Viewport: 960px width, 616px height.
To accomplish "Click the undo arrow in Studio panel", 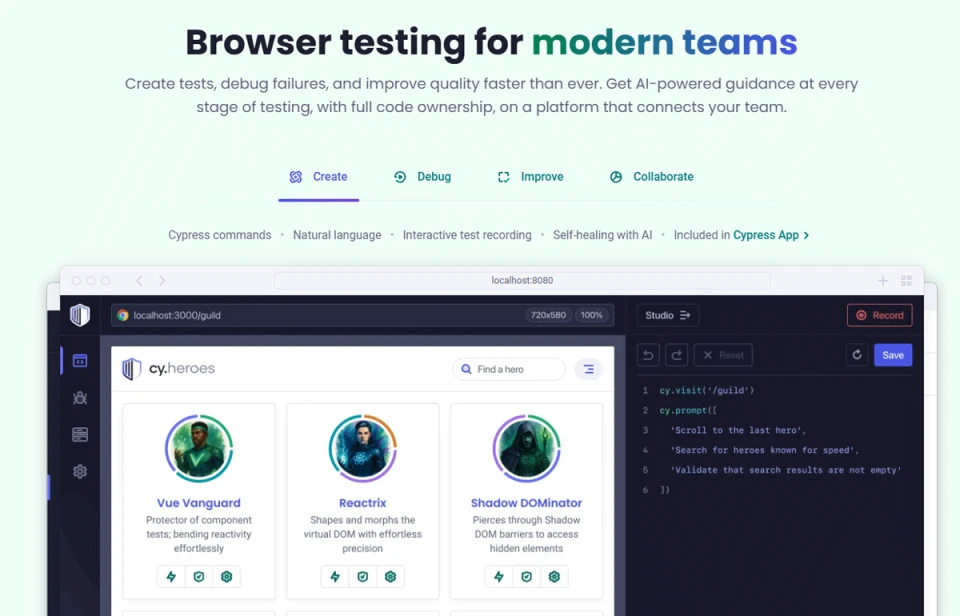I will coord(649,355).
